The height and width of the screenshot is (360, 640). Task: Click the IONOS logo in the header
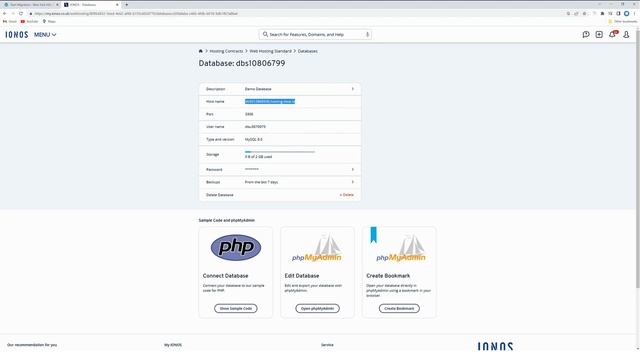tap(17, 35)
